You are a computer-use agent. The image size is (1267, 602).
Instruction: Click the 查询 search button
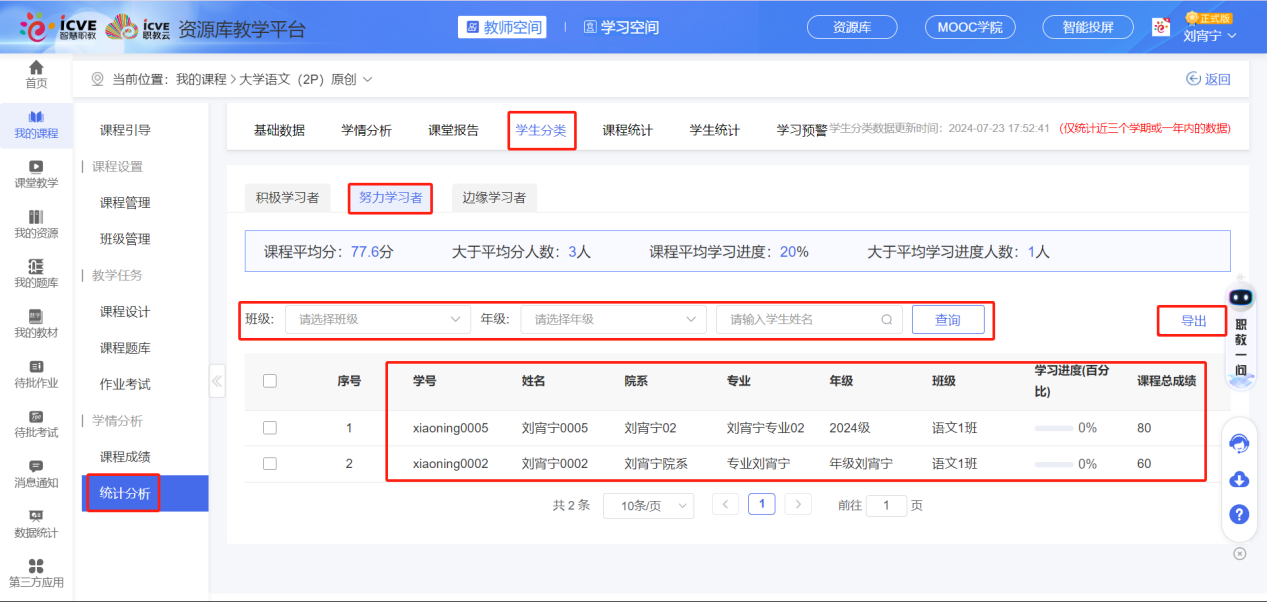947,320
